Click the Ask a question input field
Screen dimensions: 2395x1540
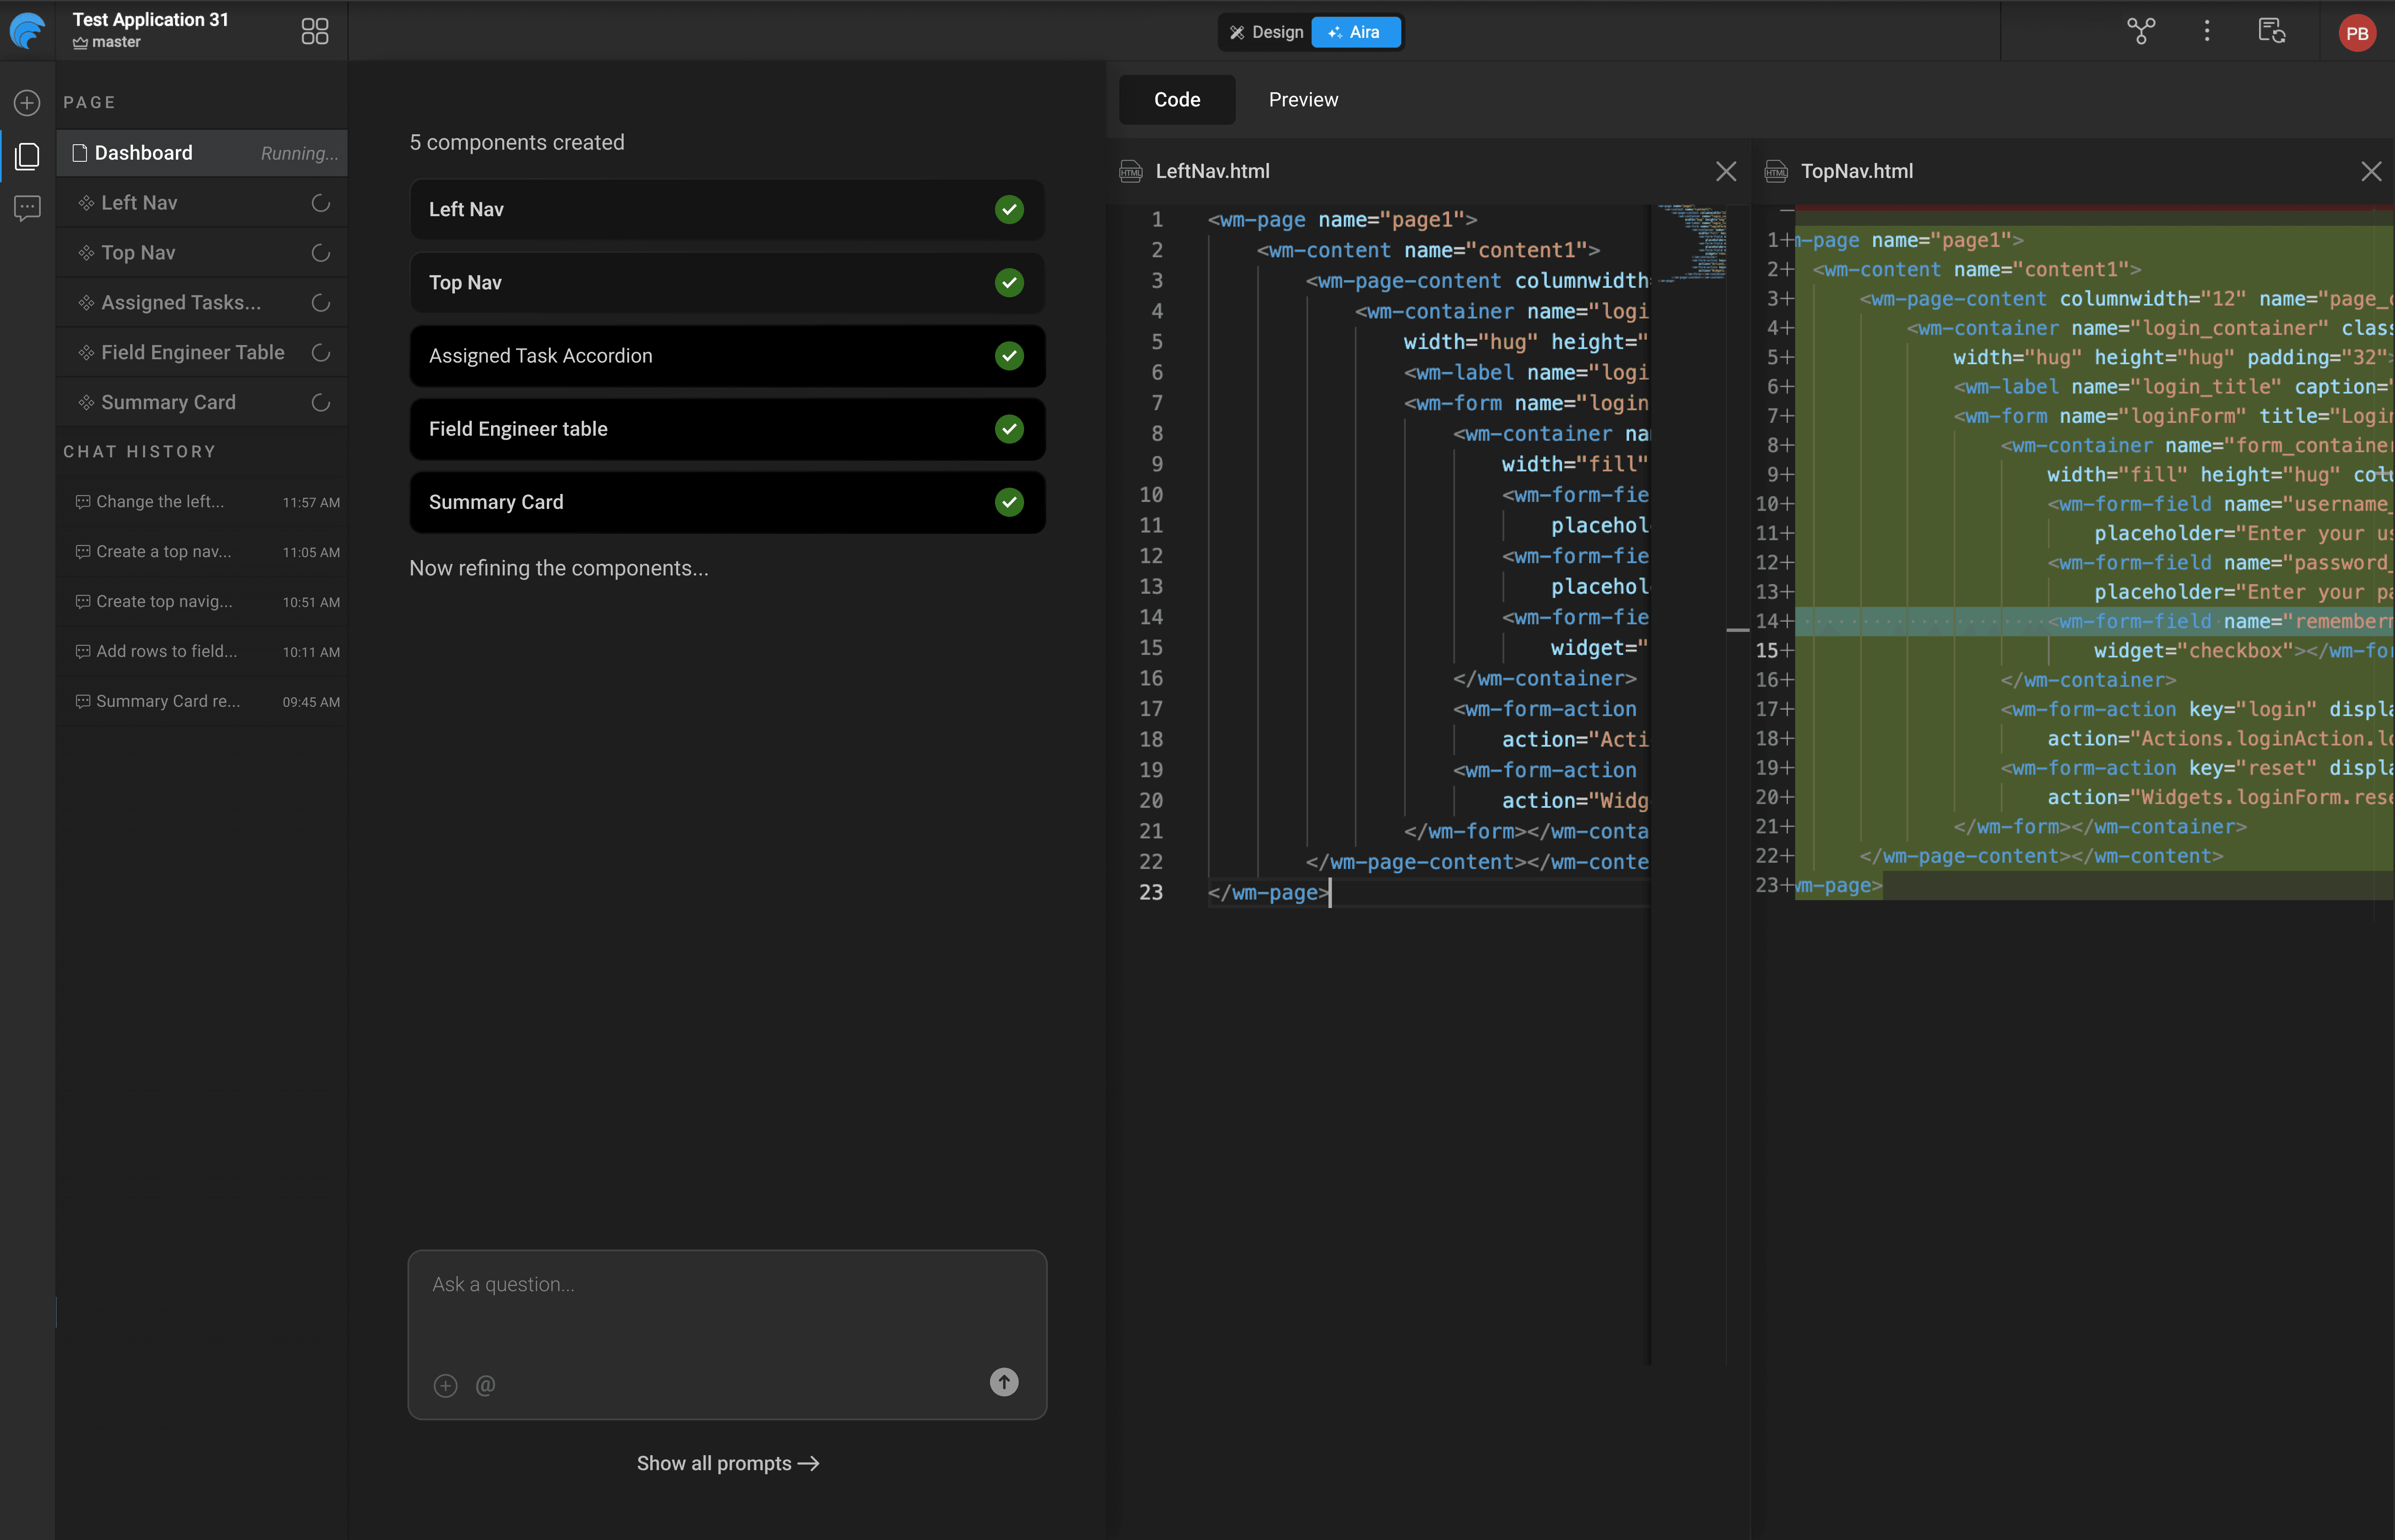pyautogui.click(x=727, y=1285)
